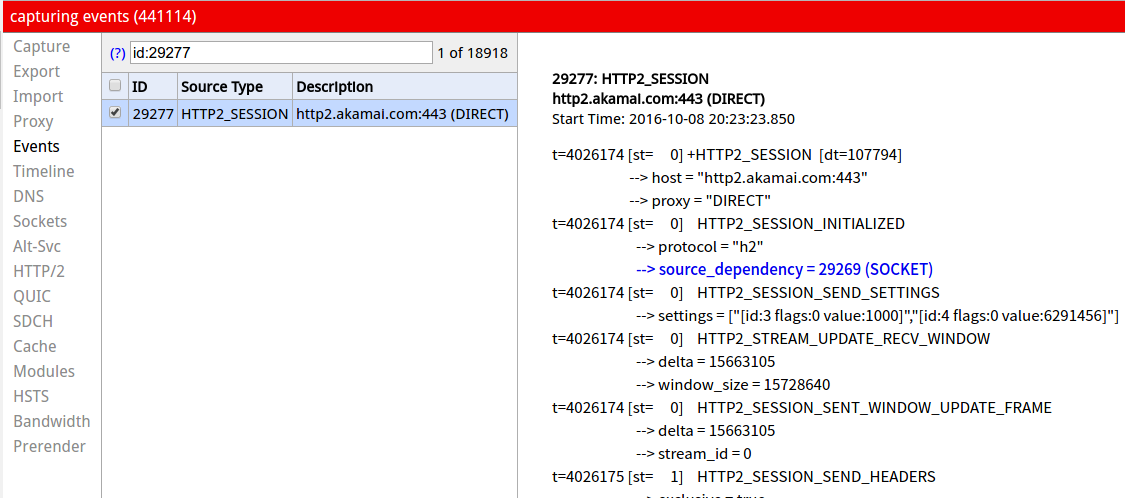The width and height of the screenshot is (1125, 498).
Task: Open the Alt-Svc tab
Action: [x=38, y=247]
